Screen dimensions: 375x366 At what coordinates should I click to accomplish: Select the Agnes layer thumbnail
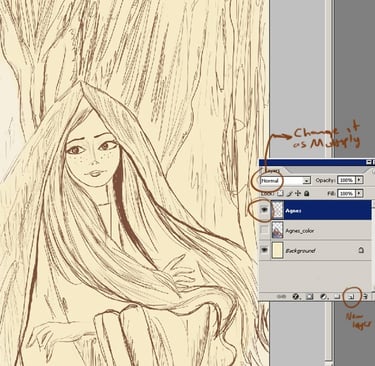pos(277,210)
